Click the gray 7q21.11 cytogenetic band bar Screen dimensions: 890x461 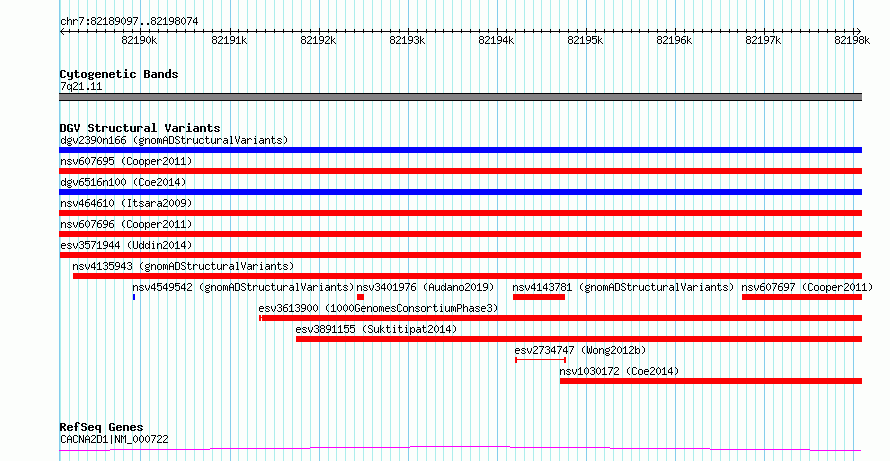[x=460, y=97]
